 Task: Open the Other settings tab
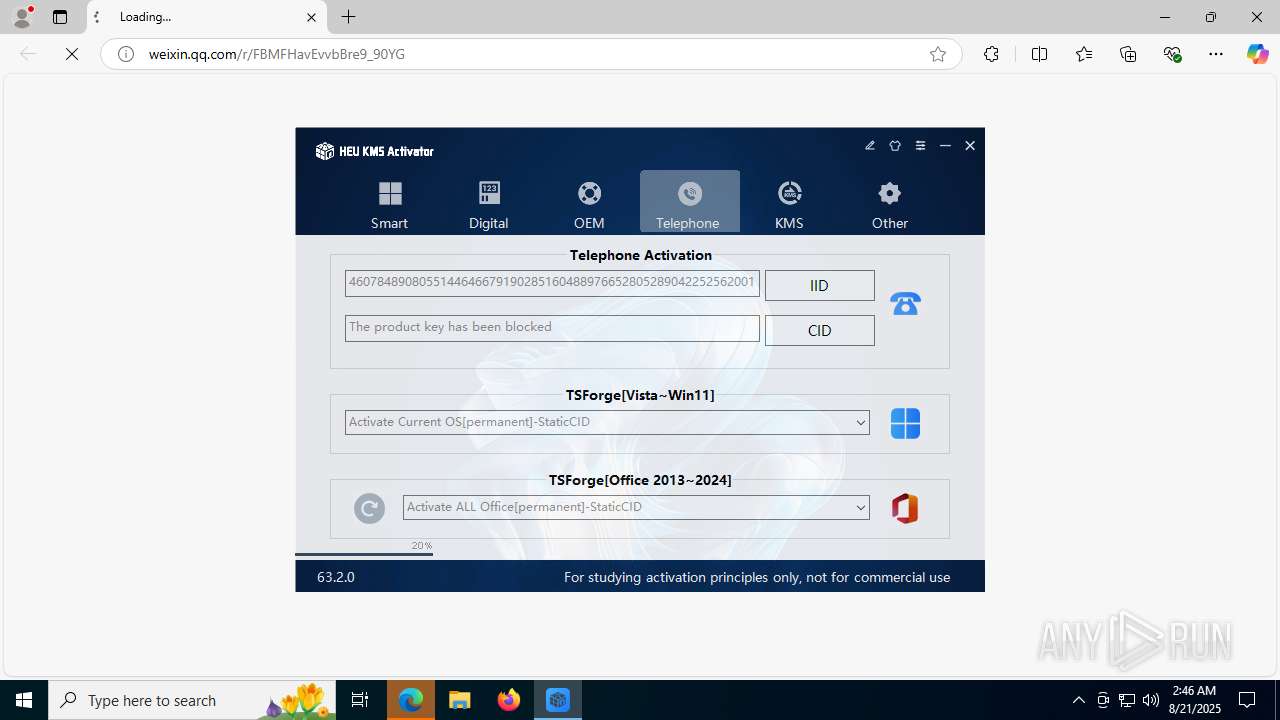[889, 202]
